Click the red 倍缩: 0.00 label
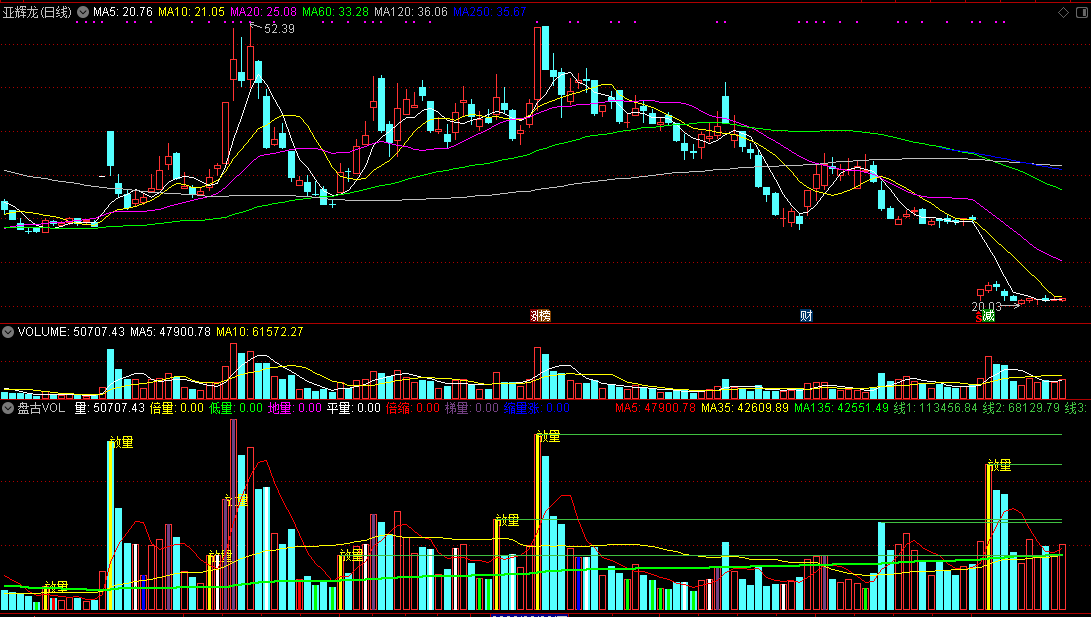Viewport: 1091px width, 617px height. coord(413,408)
